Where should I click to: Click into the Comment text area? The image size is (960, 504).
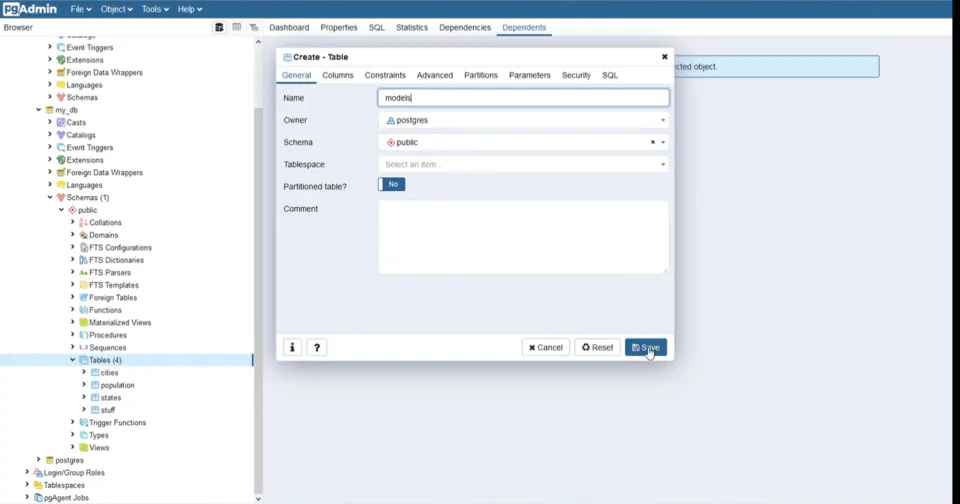click(x=523, y=237)
